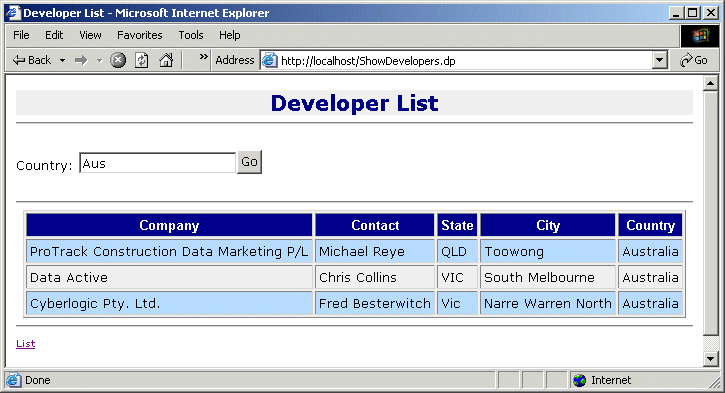This screenshot has width=725, height=393.
Task: Click the Australia cell in the ProTrack row
Action: point(651,252)
